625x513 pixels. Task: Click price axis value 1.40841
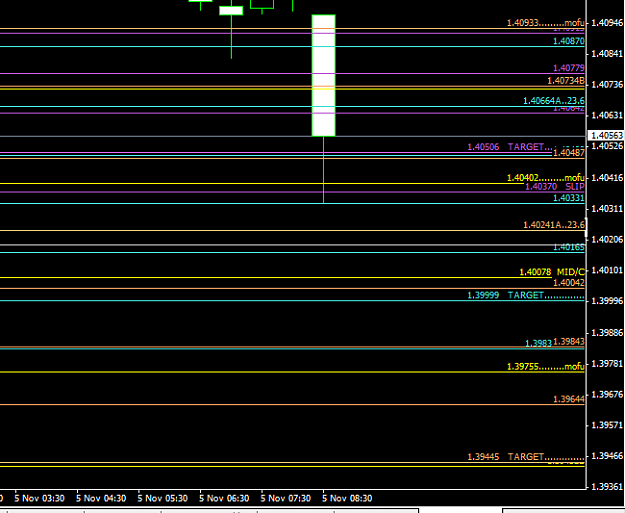pyautogui.click(x=607, y=53)
